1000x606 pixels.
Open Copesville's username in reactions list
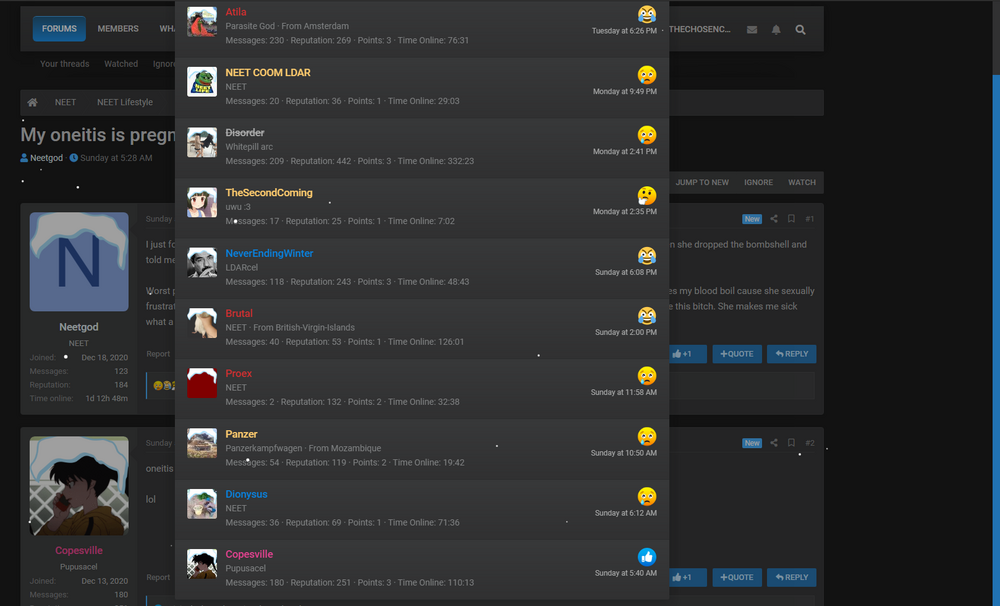pos(249,554)
